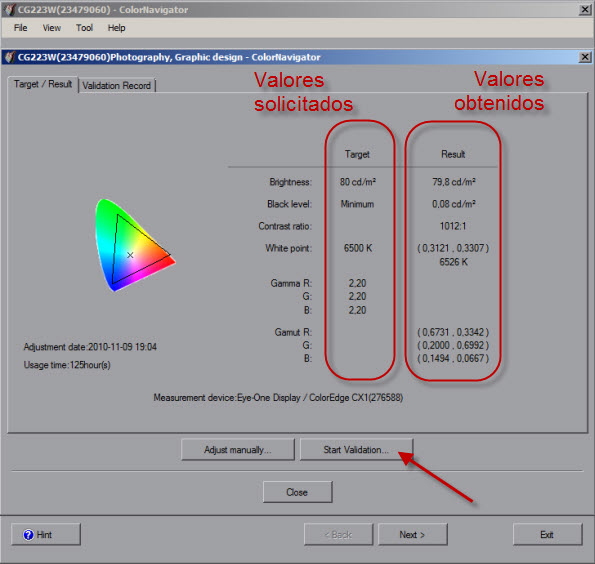Select the contrast ratio value 1012:1
595x564 pixels.
453,226
